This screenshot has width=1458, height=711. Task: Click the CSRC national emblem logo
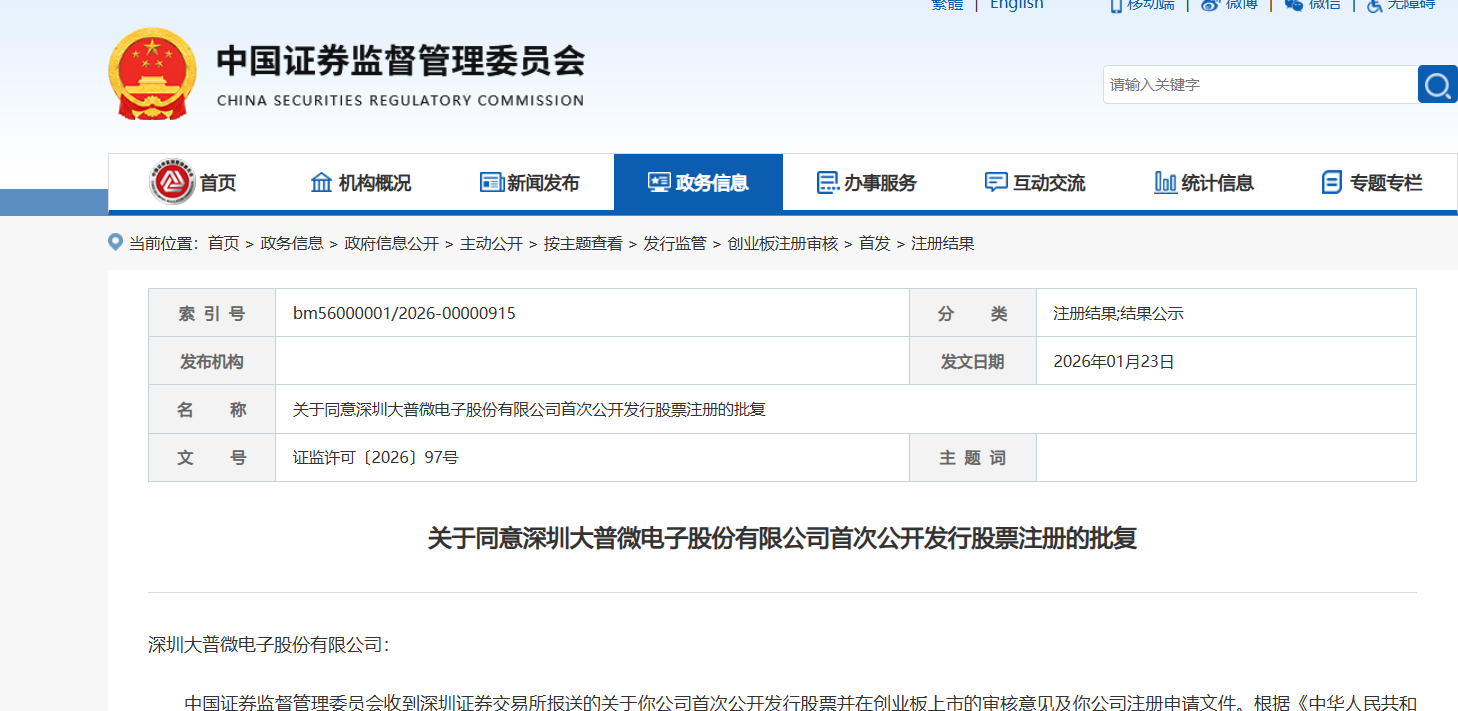[x=152, y=73]
